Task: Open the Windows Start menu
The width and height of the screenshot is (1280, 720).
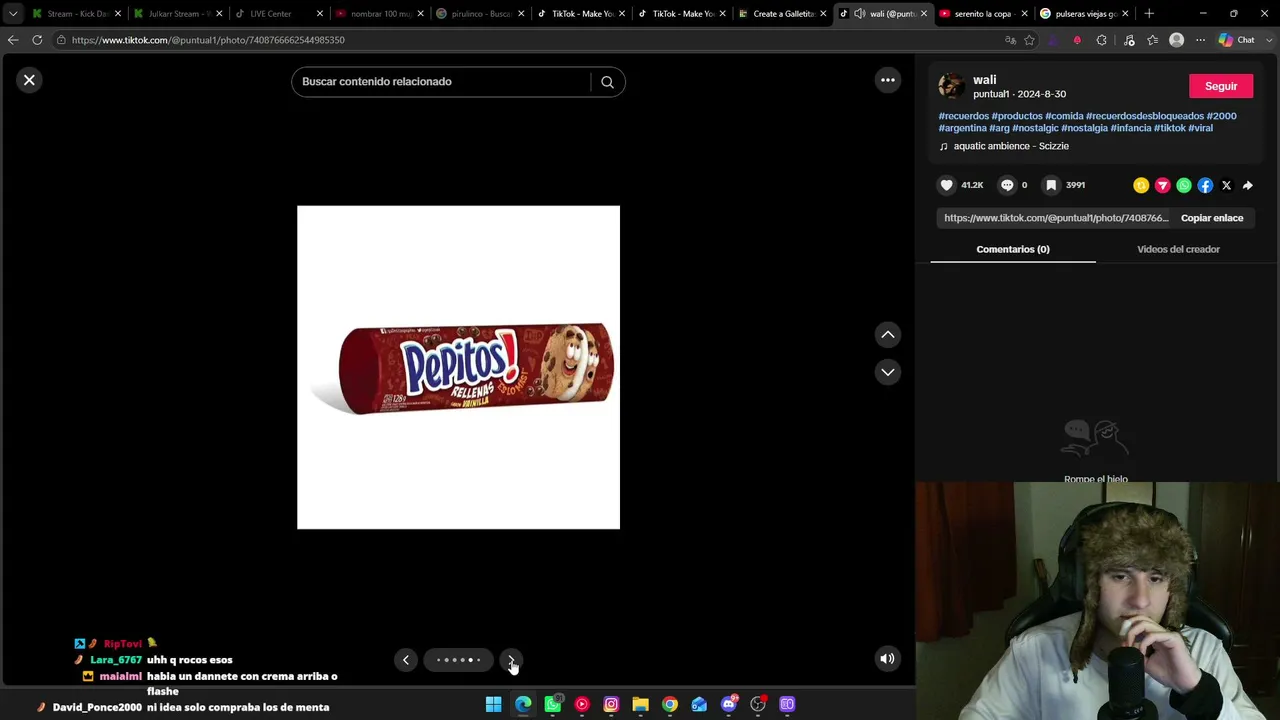Action: 493,705
